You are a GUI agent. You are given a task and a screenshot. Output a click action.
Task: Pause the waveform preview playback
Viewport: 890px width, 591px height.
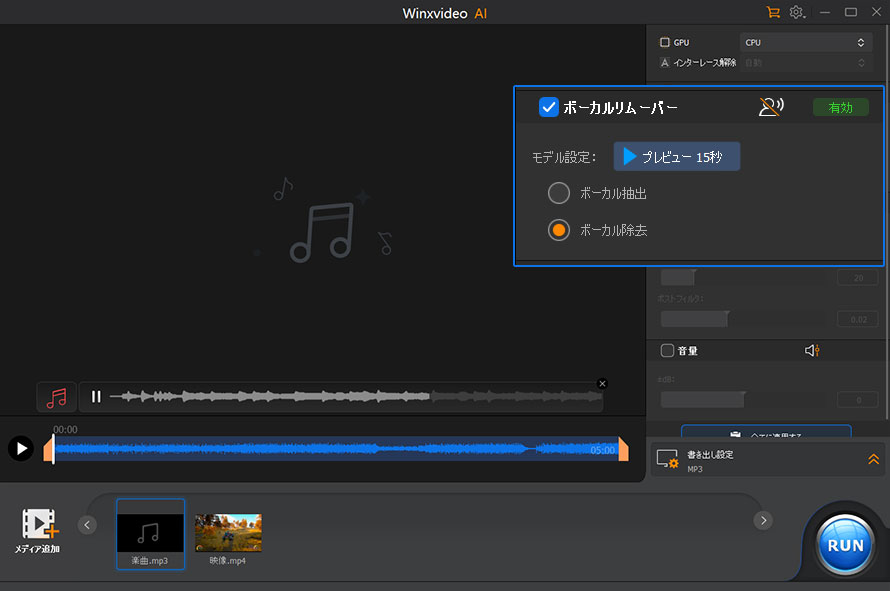coord(96,397)
